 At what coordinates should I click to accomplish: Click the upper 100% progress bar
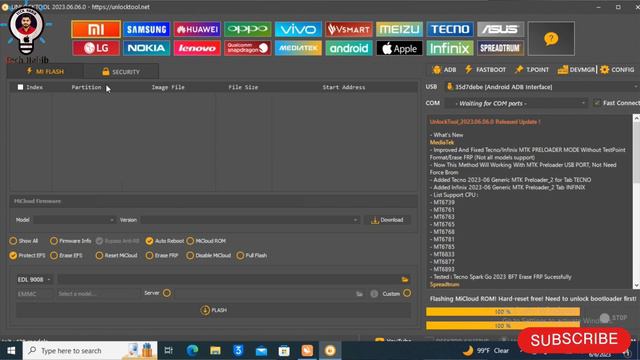[x=503, y=312]
